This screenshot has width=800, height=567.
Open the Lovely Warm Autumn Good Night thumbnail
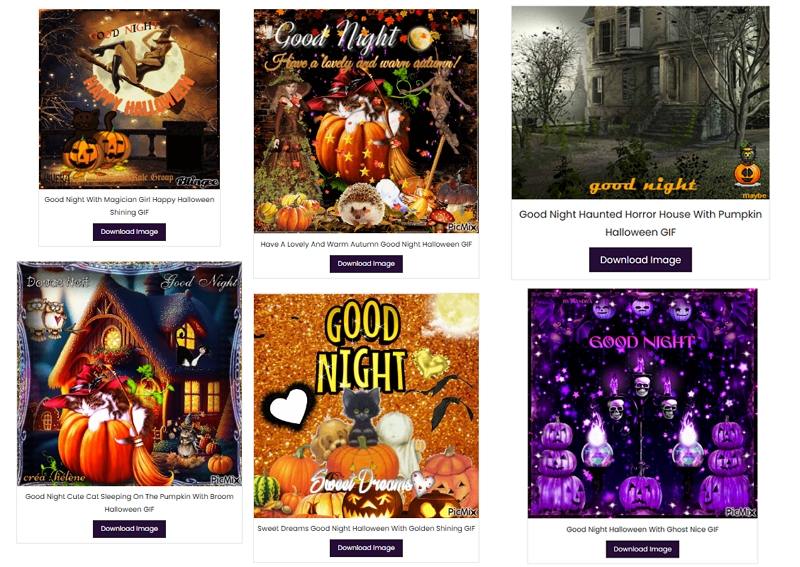tap(366, 121)
